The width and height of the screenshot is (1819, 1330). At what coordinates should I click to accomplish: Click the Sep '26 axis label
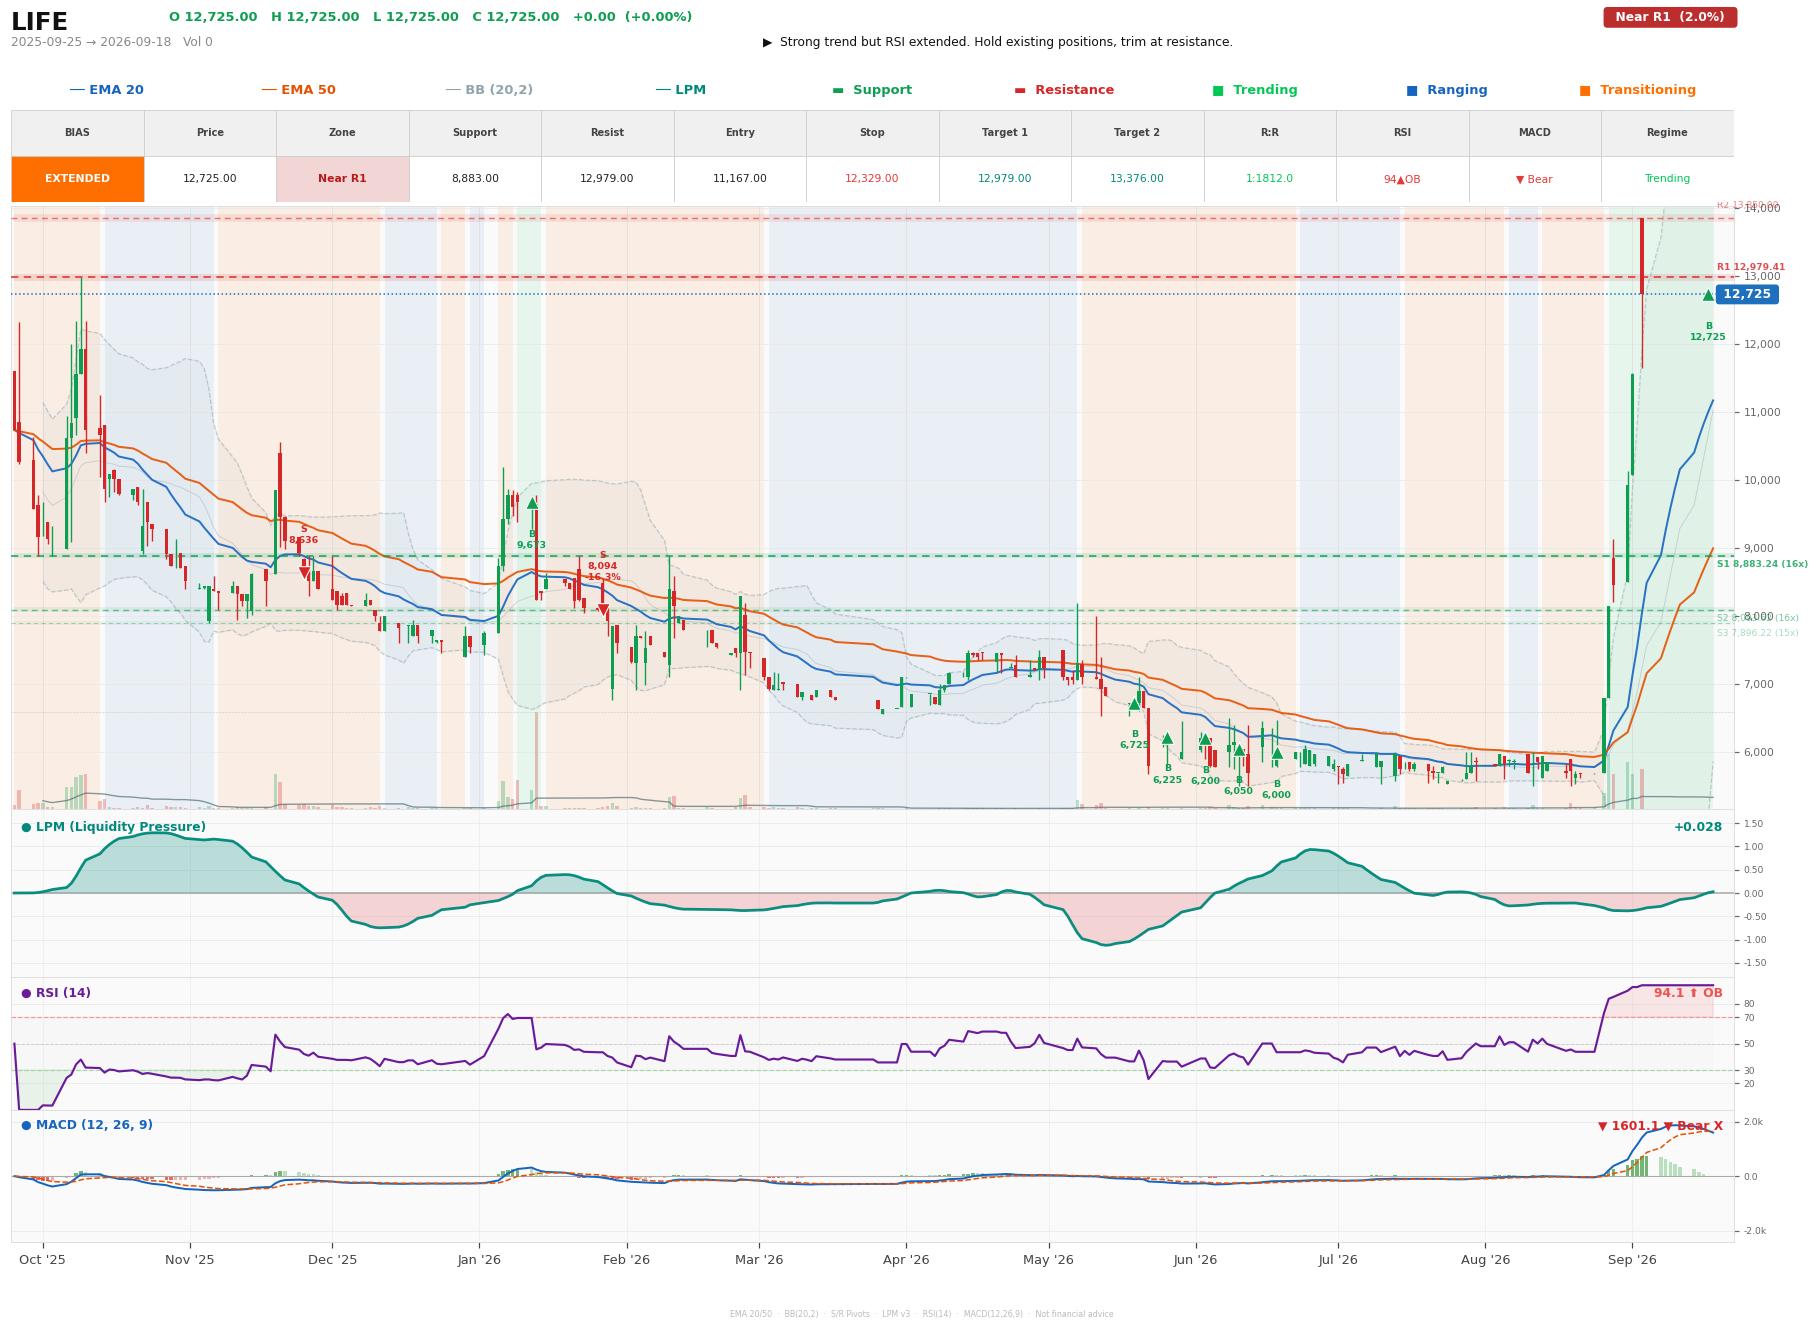[x=1632, y=1260]
